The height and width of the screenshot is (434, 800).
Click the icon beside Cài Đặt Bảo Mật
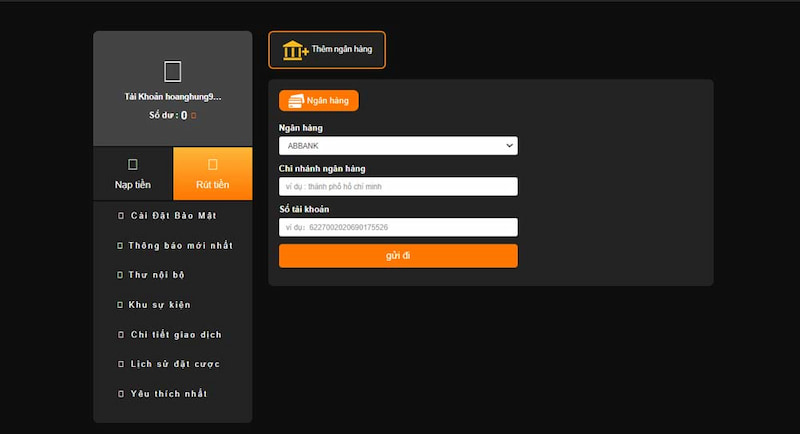point(121,216)
